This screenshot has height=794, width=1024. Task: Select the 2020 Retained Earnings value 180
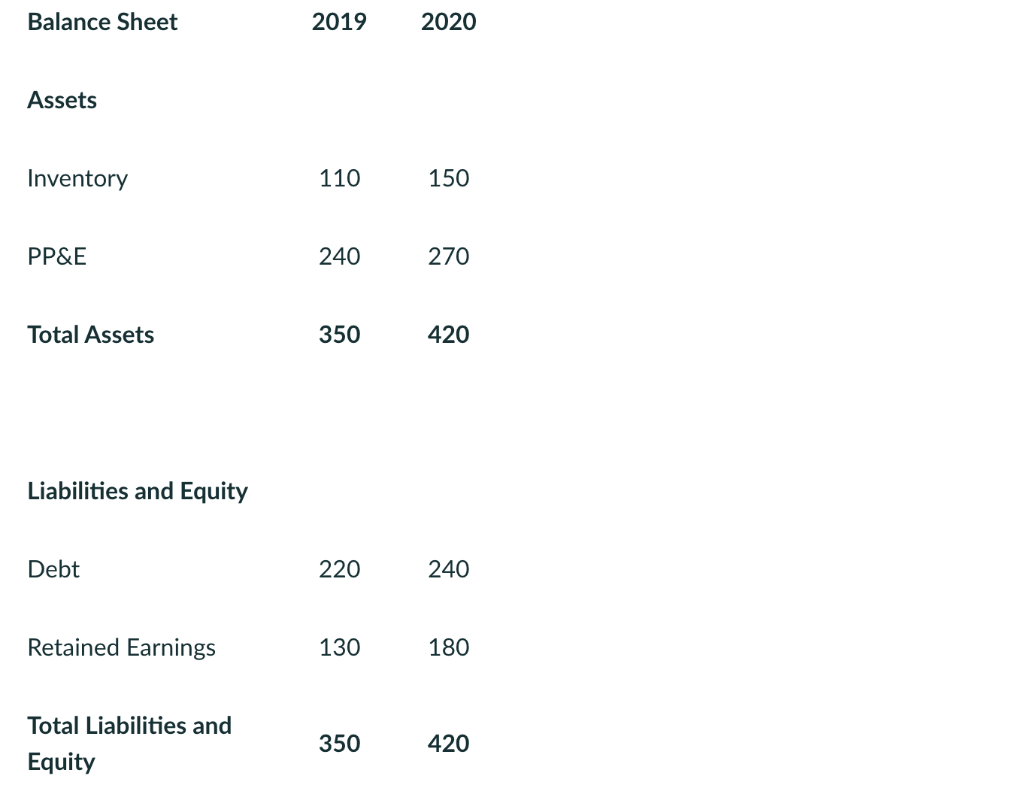(448, 648)
